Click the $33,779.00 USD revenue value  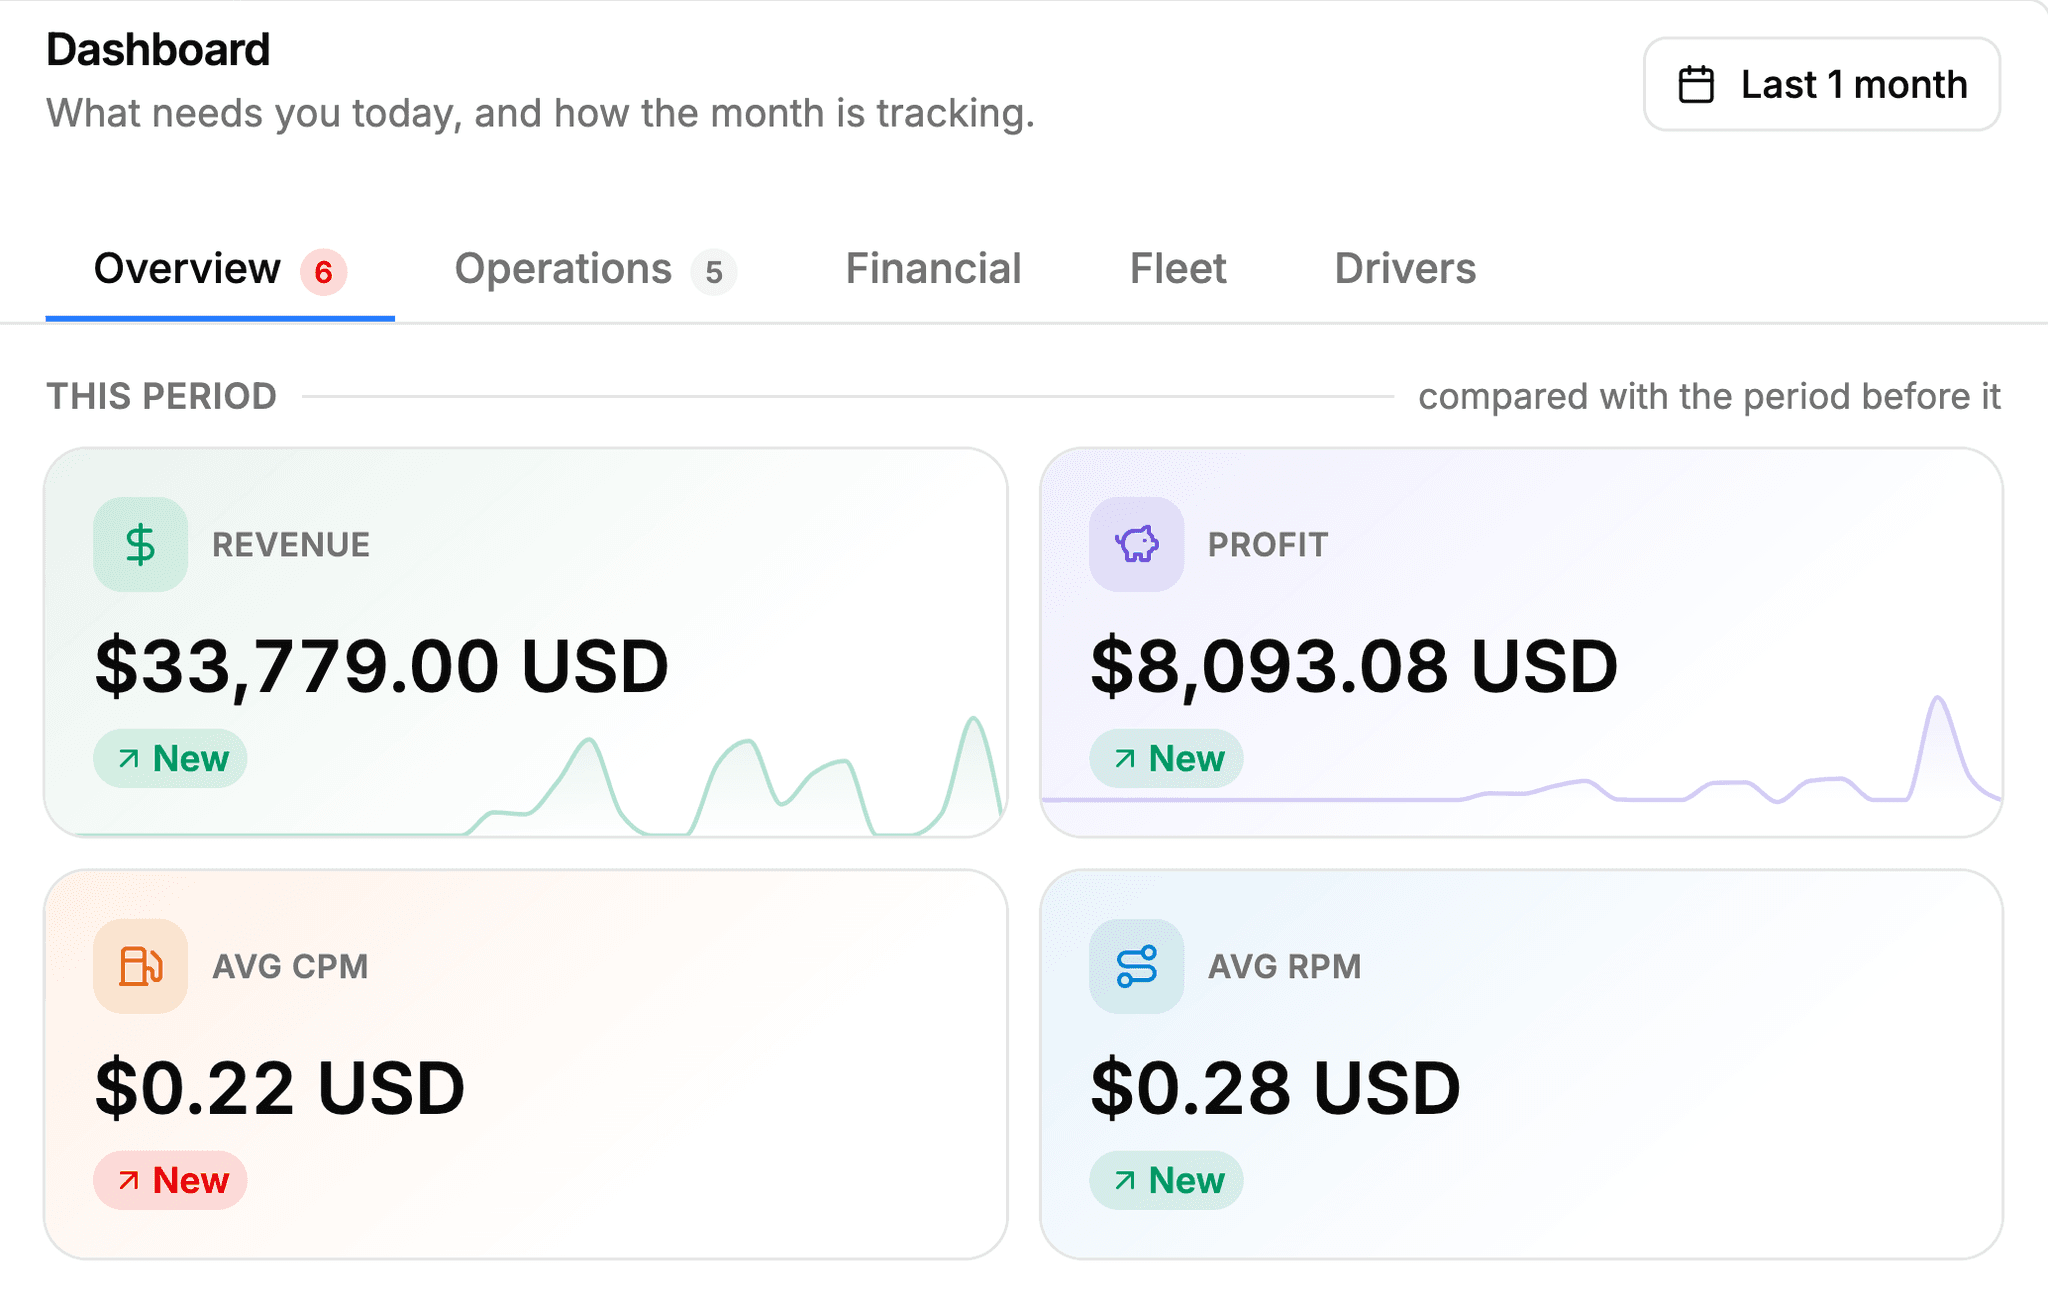[381, 666]
